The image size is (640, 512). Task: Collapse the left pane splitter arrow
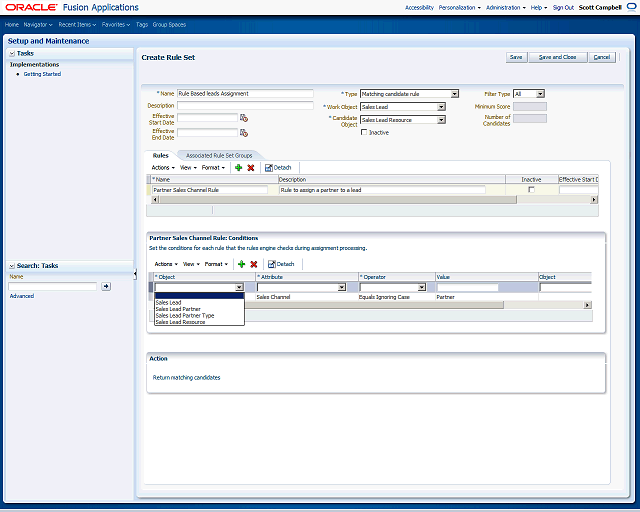[x=135, y=275]
